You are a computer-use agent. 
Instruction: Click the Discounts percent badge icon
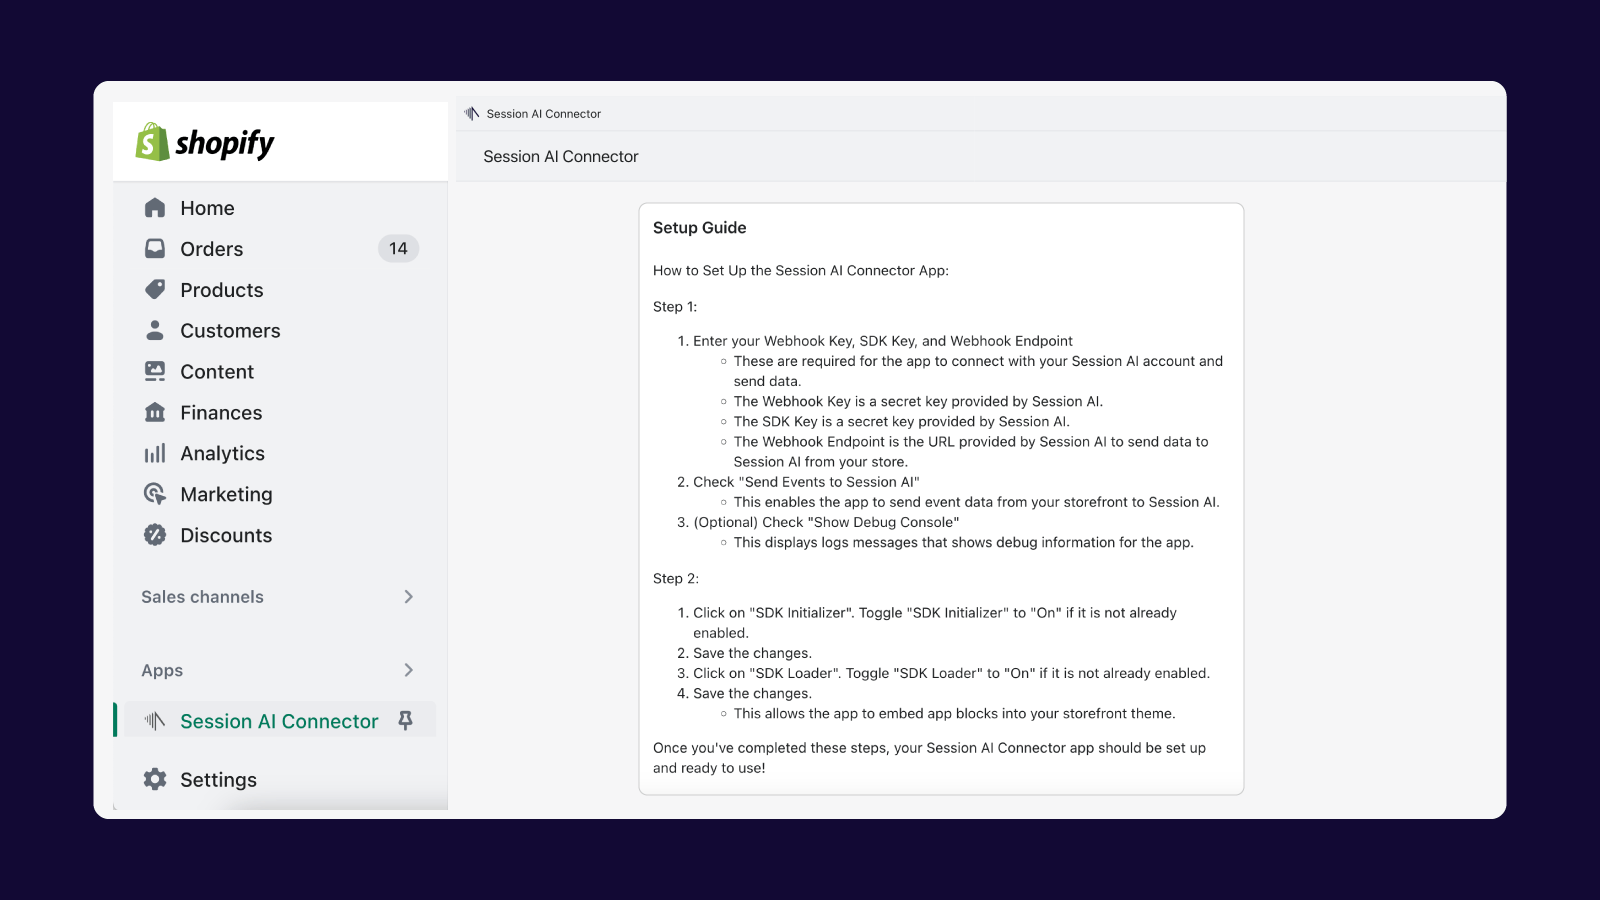coord(155,535)
